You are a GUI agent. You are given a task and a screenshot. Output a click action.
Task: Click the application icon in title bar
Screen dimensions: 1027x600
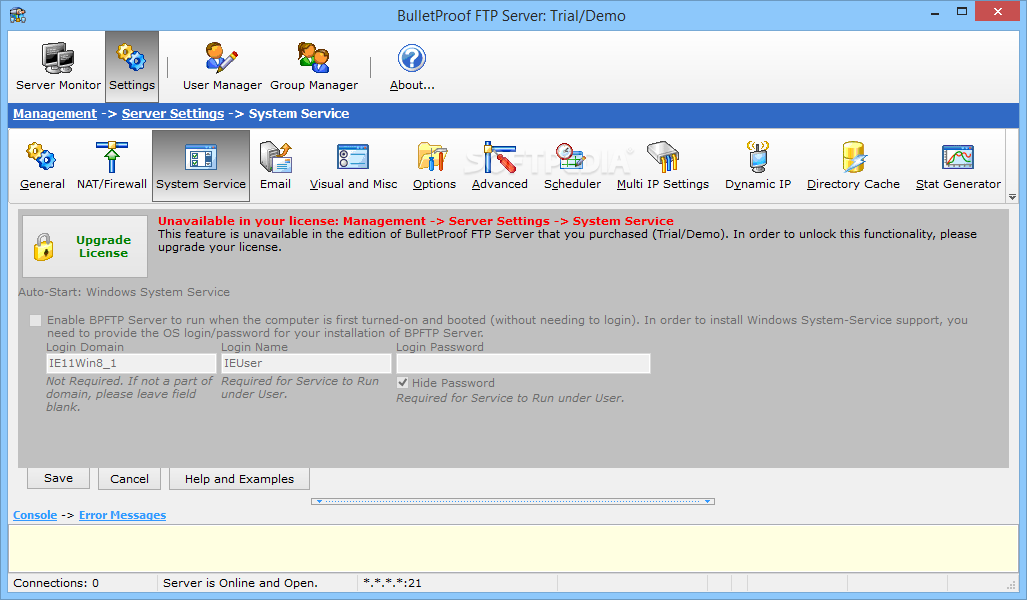click(18, 15)
